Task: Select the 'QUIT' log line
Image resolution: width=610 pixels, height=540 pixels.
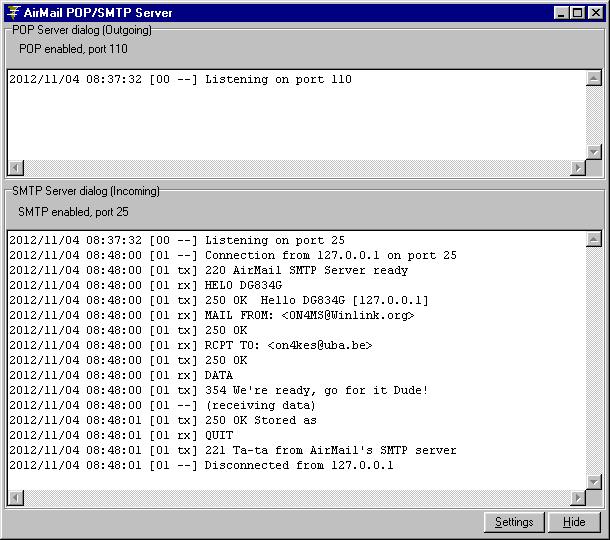Action: click(x=121, y=435)
